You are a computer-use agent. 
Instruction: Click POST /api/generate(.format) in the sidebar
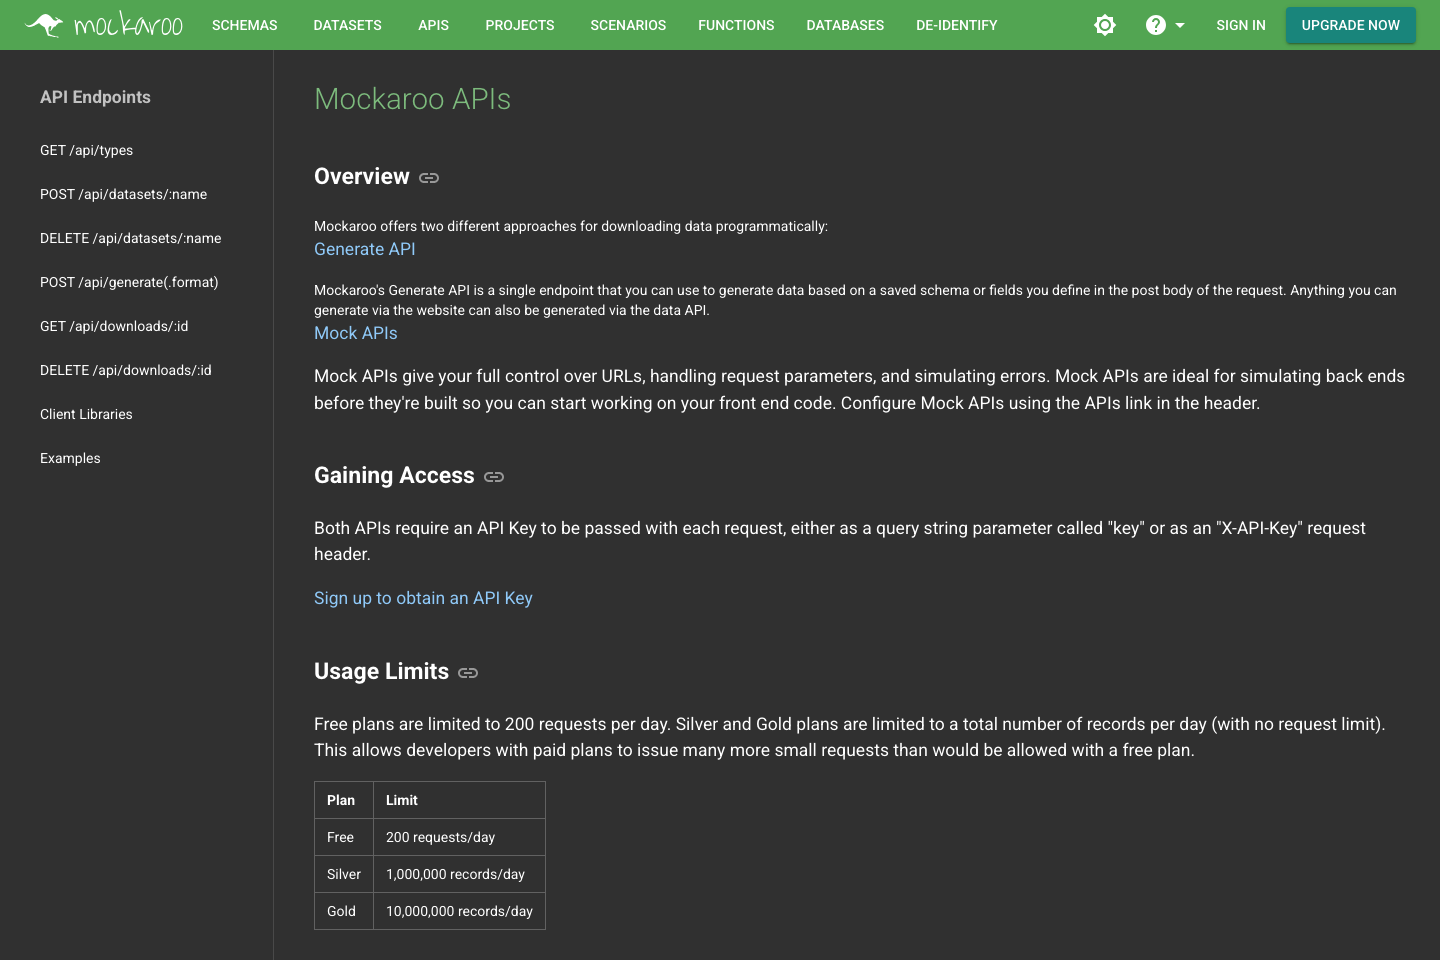129,282
